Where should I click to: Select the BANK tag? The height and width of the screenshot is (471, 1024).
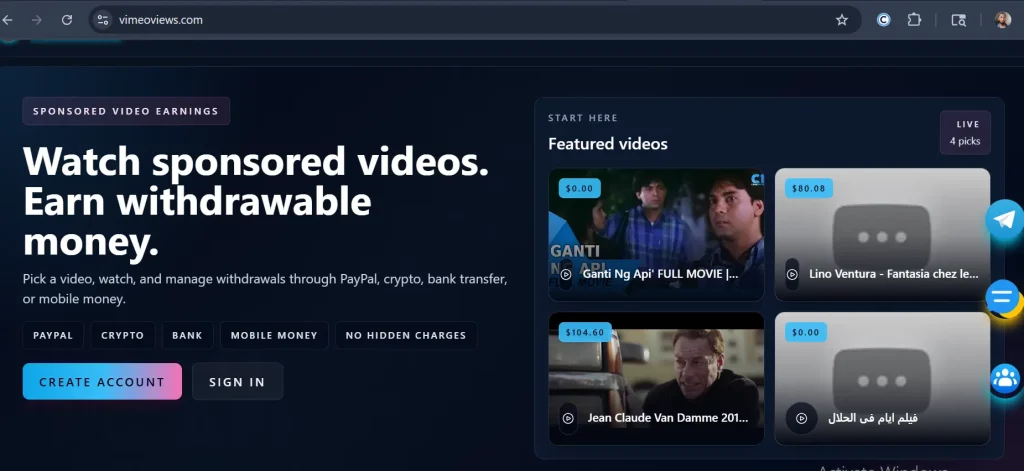coord(187,335)
